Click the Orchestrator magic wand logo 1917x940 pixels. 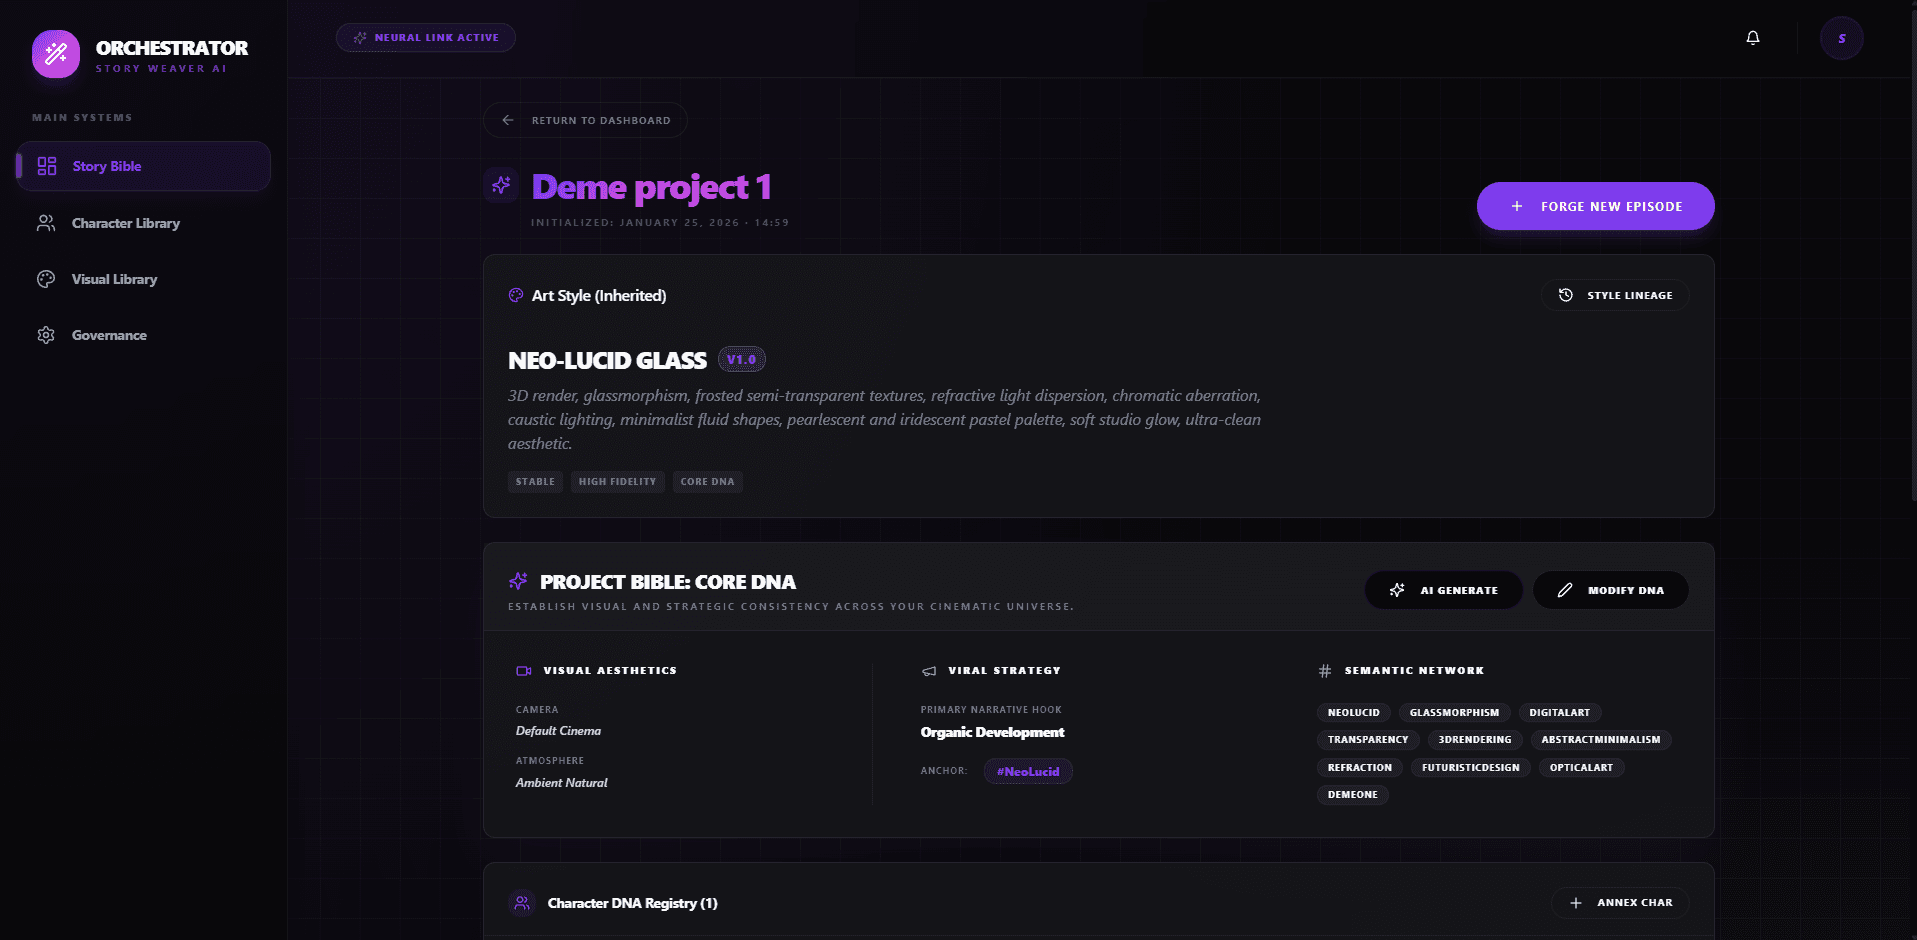[x=56, y=54]
